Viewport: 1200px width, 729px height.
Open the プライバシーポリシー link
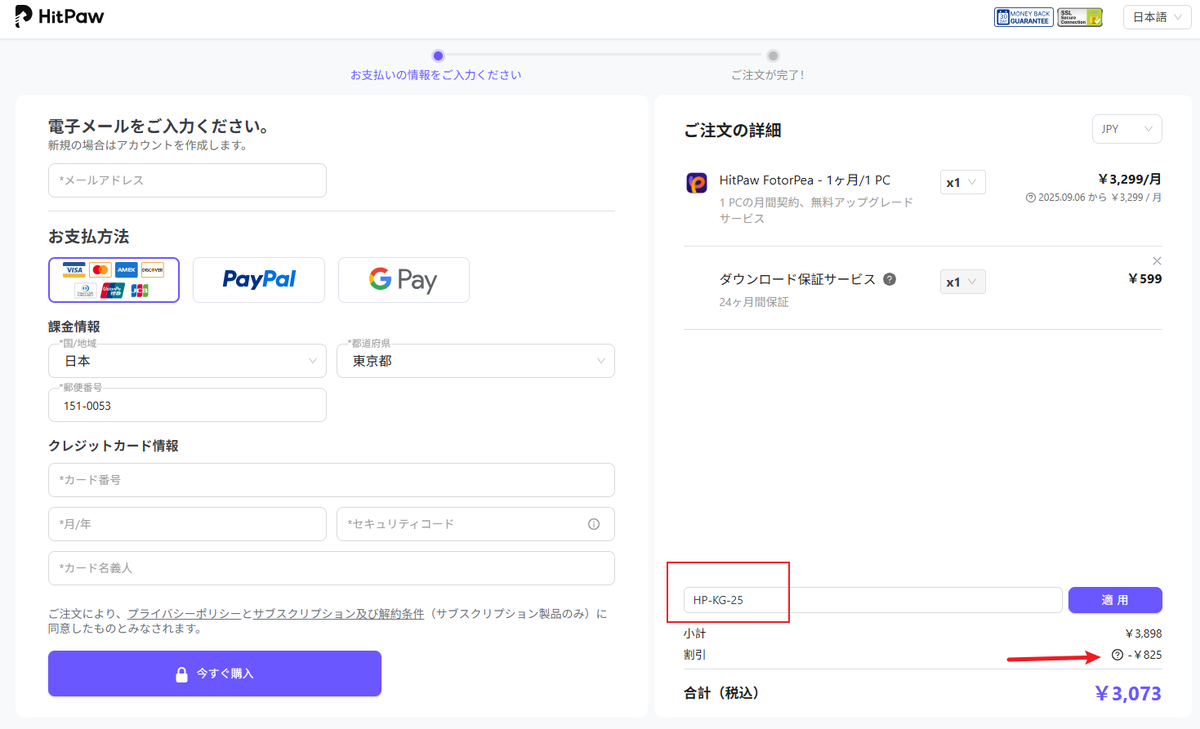coord(184,613)
